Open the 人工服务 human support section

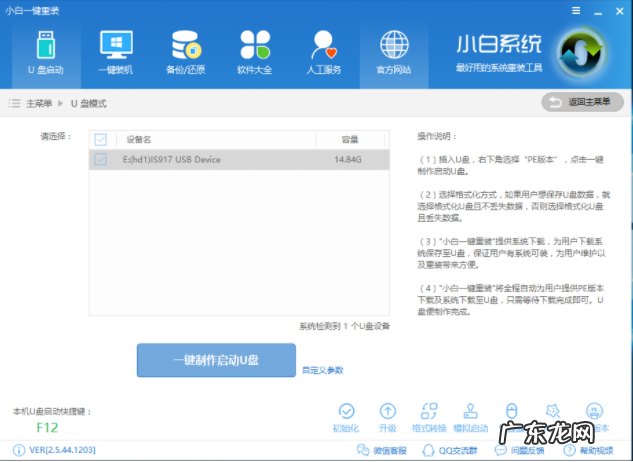324,54
